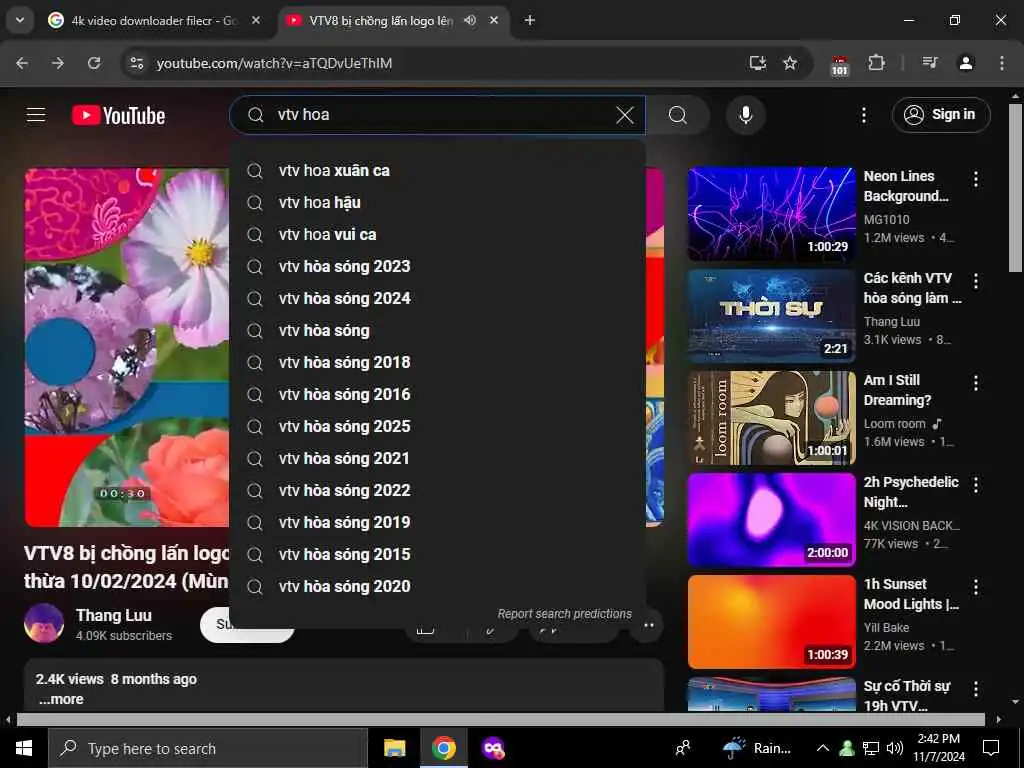Image resolution: width=1024 pixels, height=768 pixels.
Task: Switch to the 4k video downloader filecr tab
Action: [154, 21]
